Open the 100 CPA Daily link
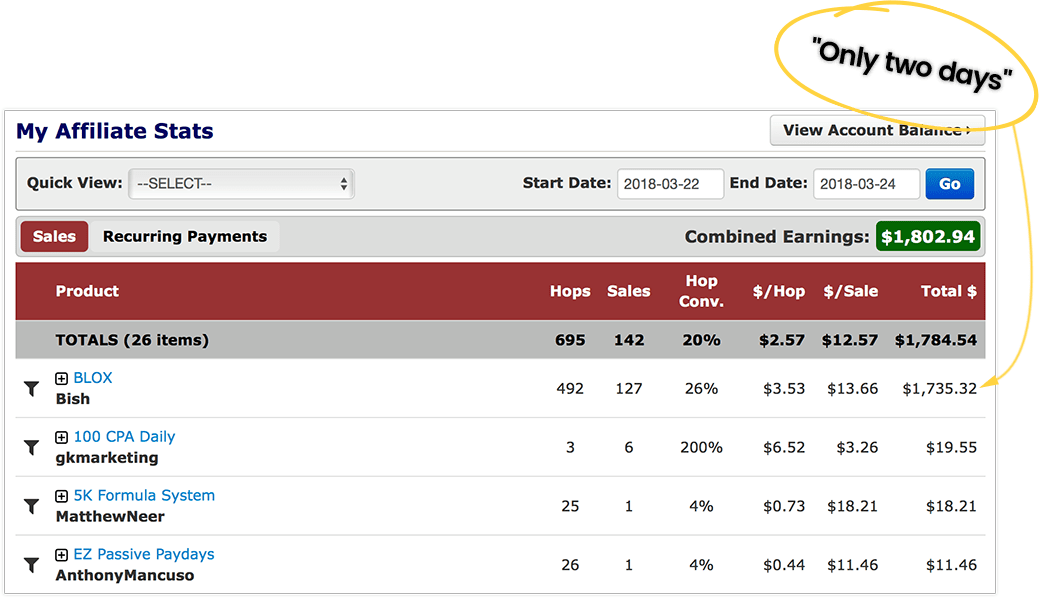 tap(124, 437)
